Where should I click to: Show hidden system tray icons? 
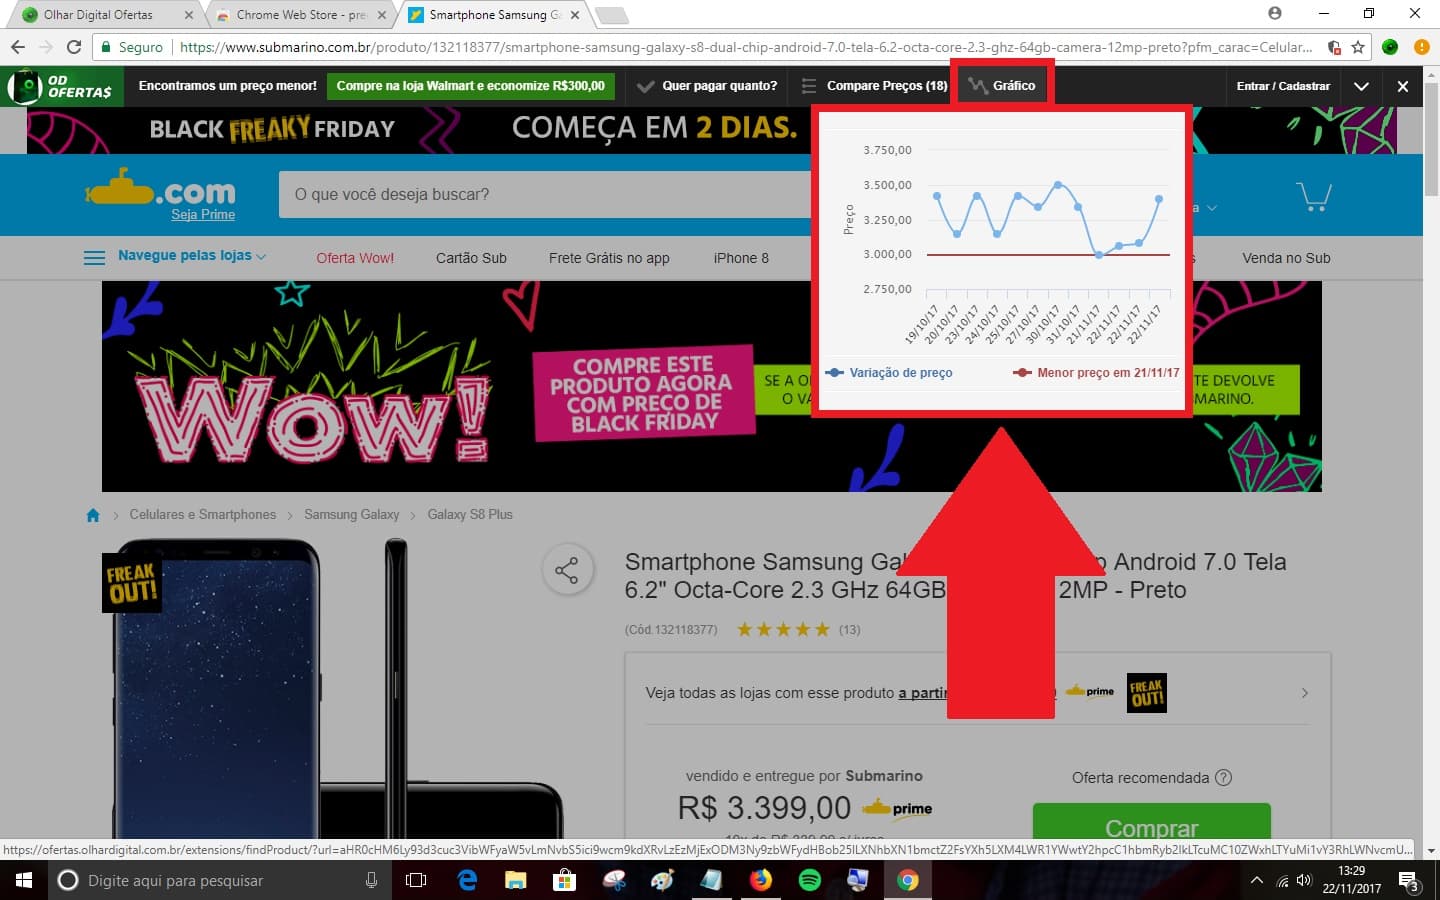1257,880
